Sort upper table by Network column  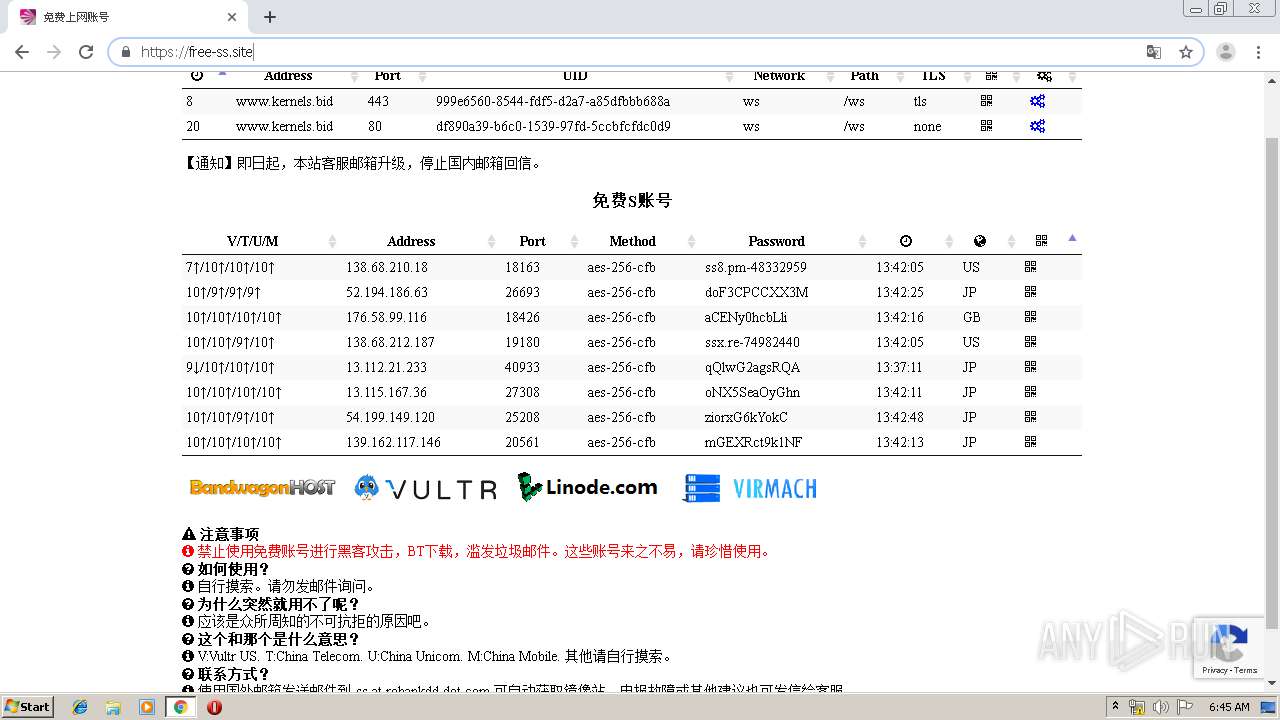coord(787,76)
